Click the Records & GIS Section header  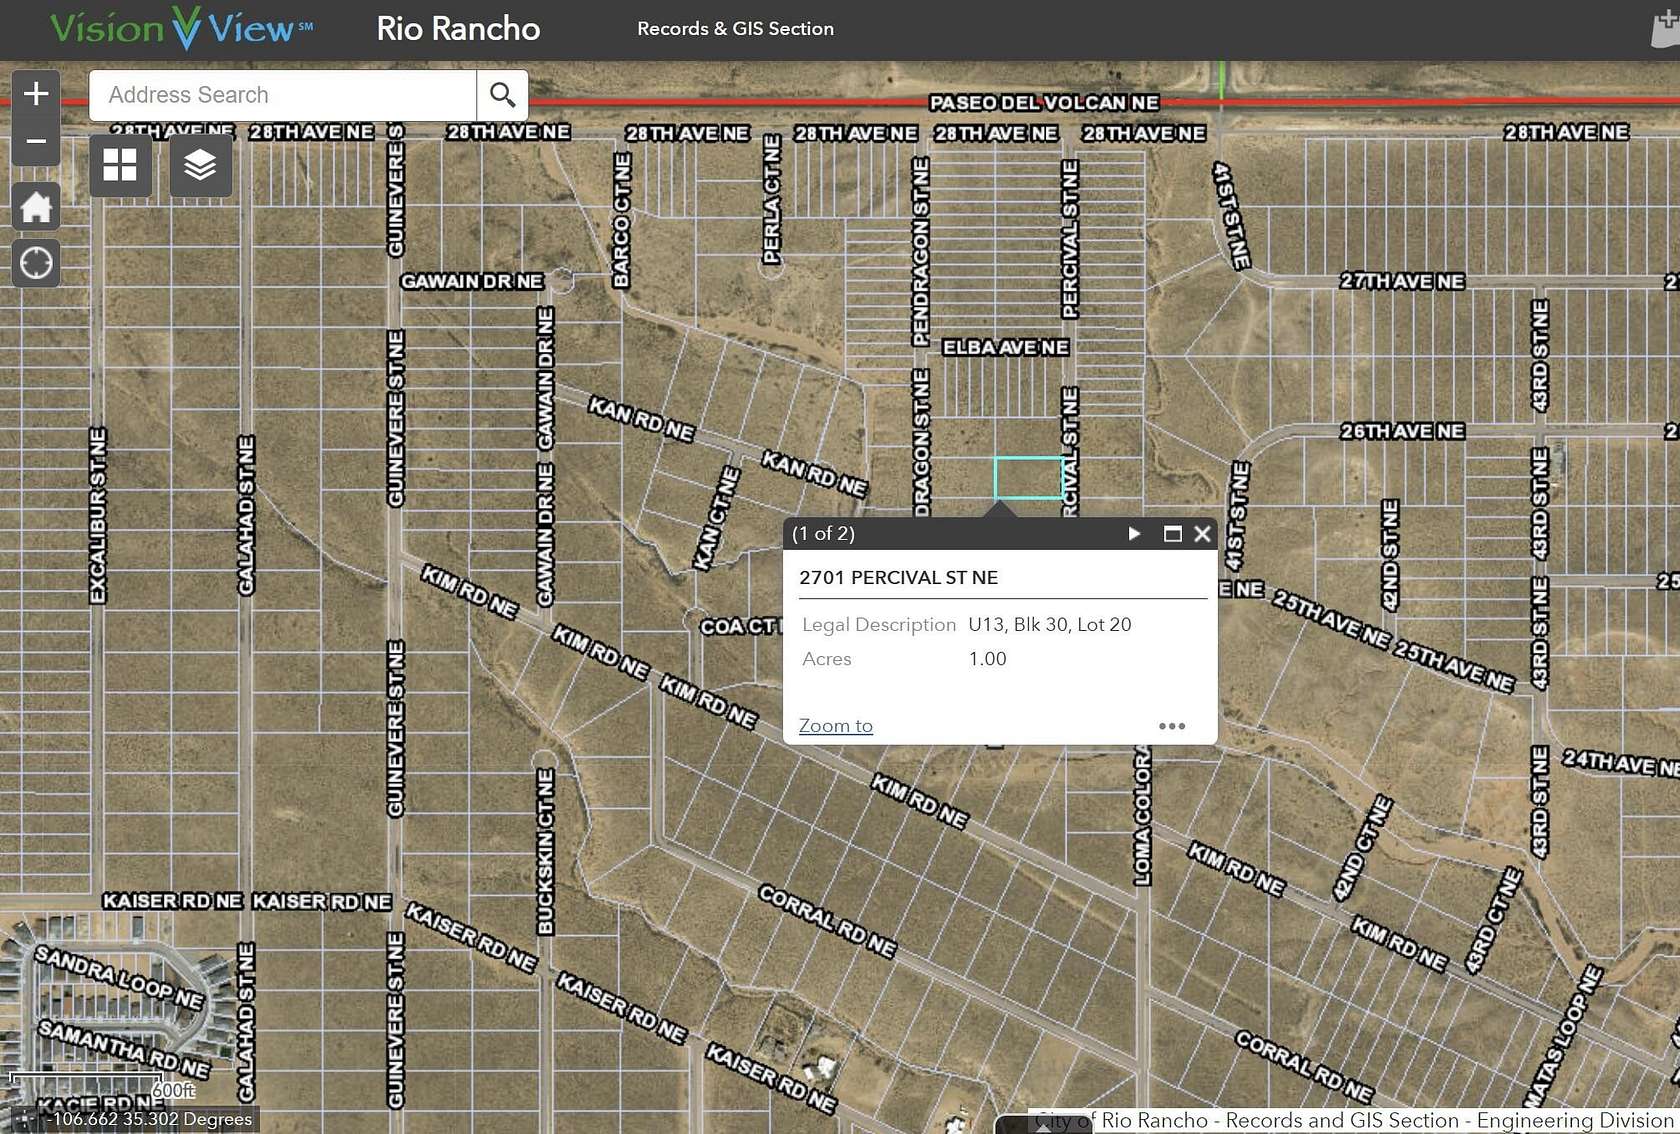(x=735, y=28)
